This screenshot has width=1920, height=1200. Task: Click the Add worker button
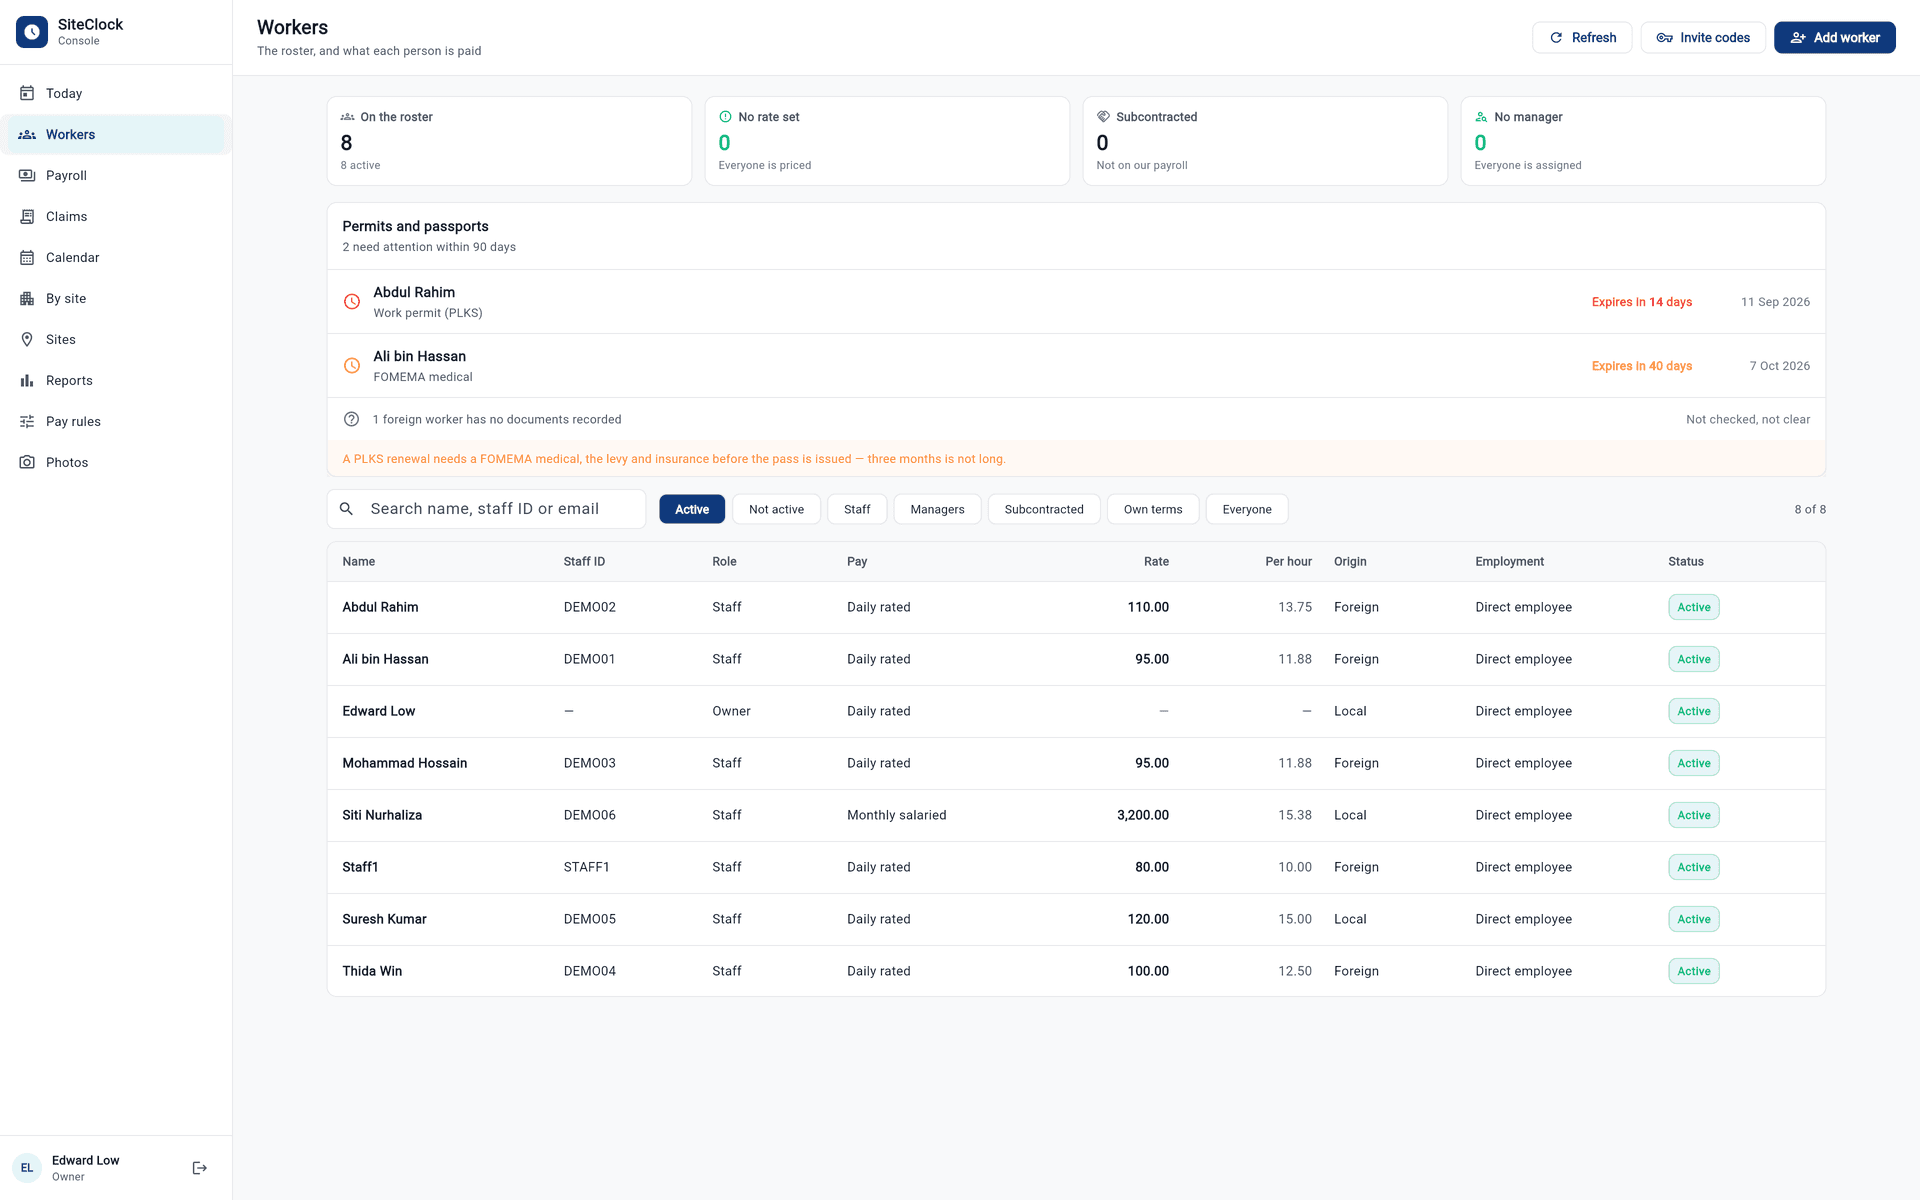point(1834,37)
